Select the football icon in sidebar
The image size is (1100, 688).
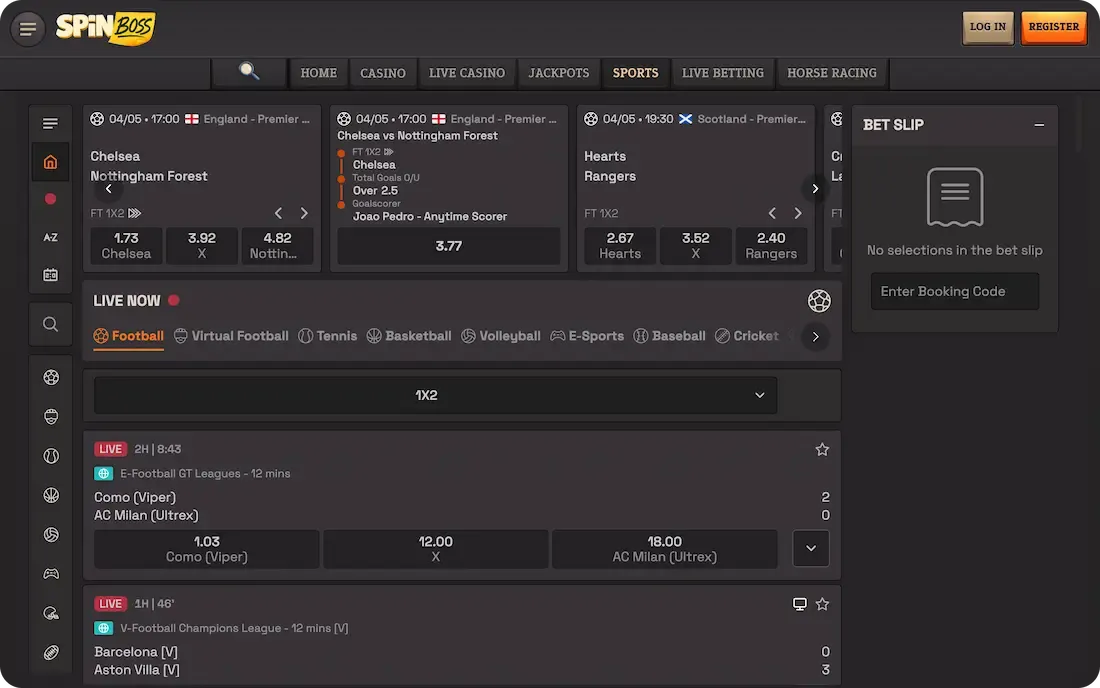point(51,377)
